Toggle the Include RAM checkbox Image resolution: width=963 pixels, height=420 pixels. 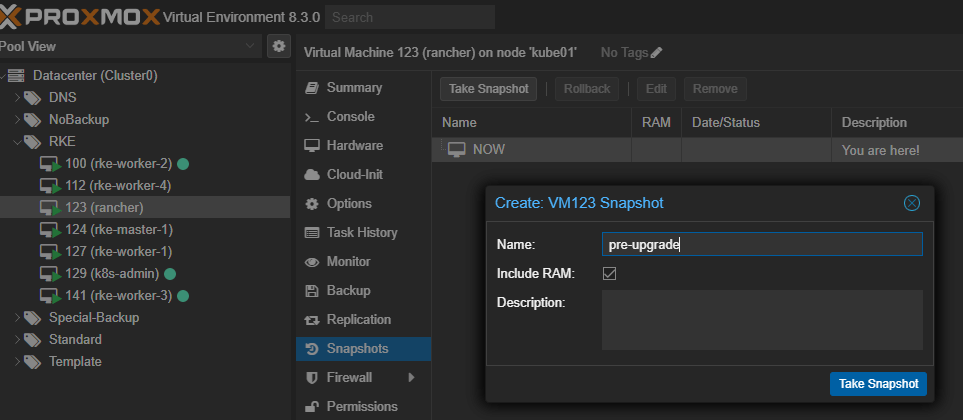click(609, 273)
